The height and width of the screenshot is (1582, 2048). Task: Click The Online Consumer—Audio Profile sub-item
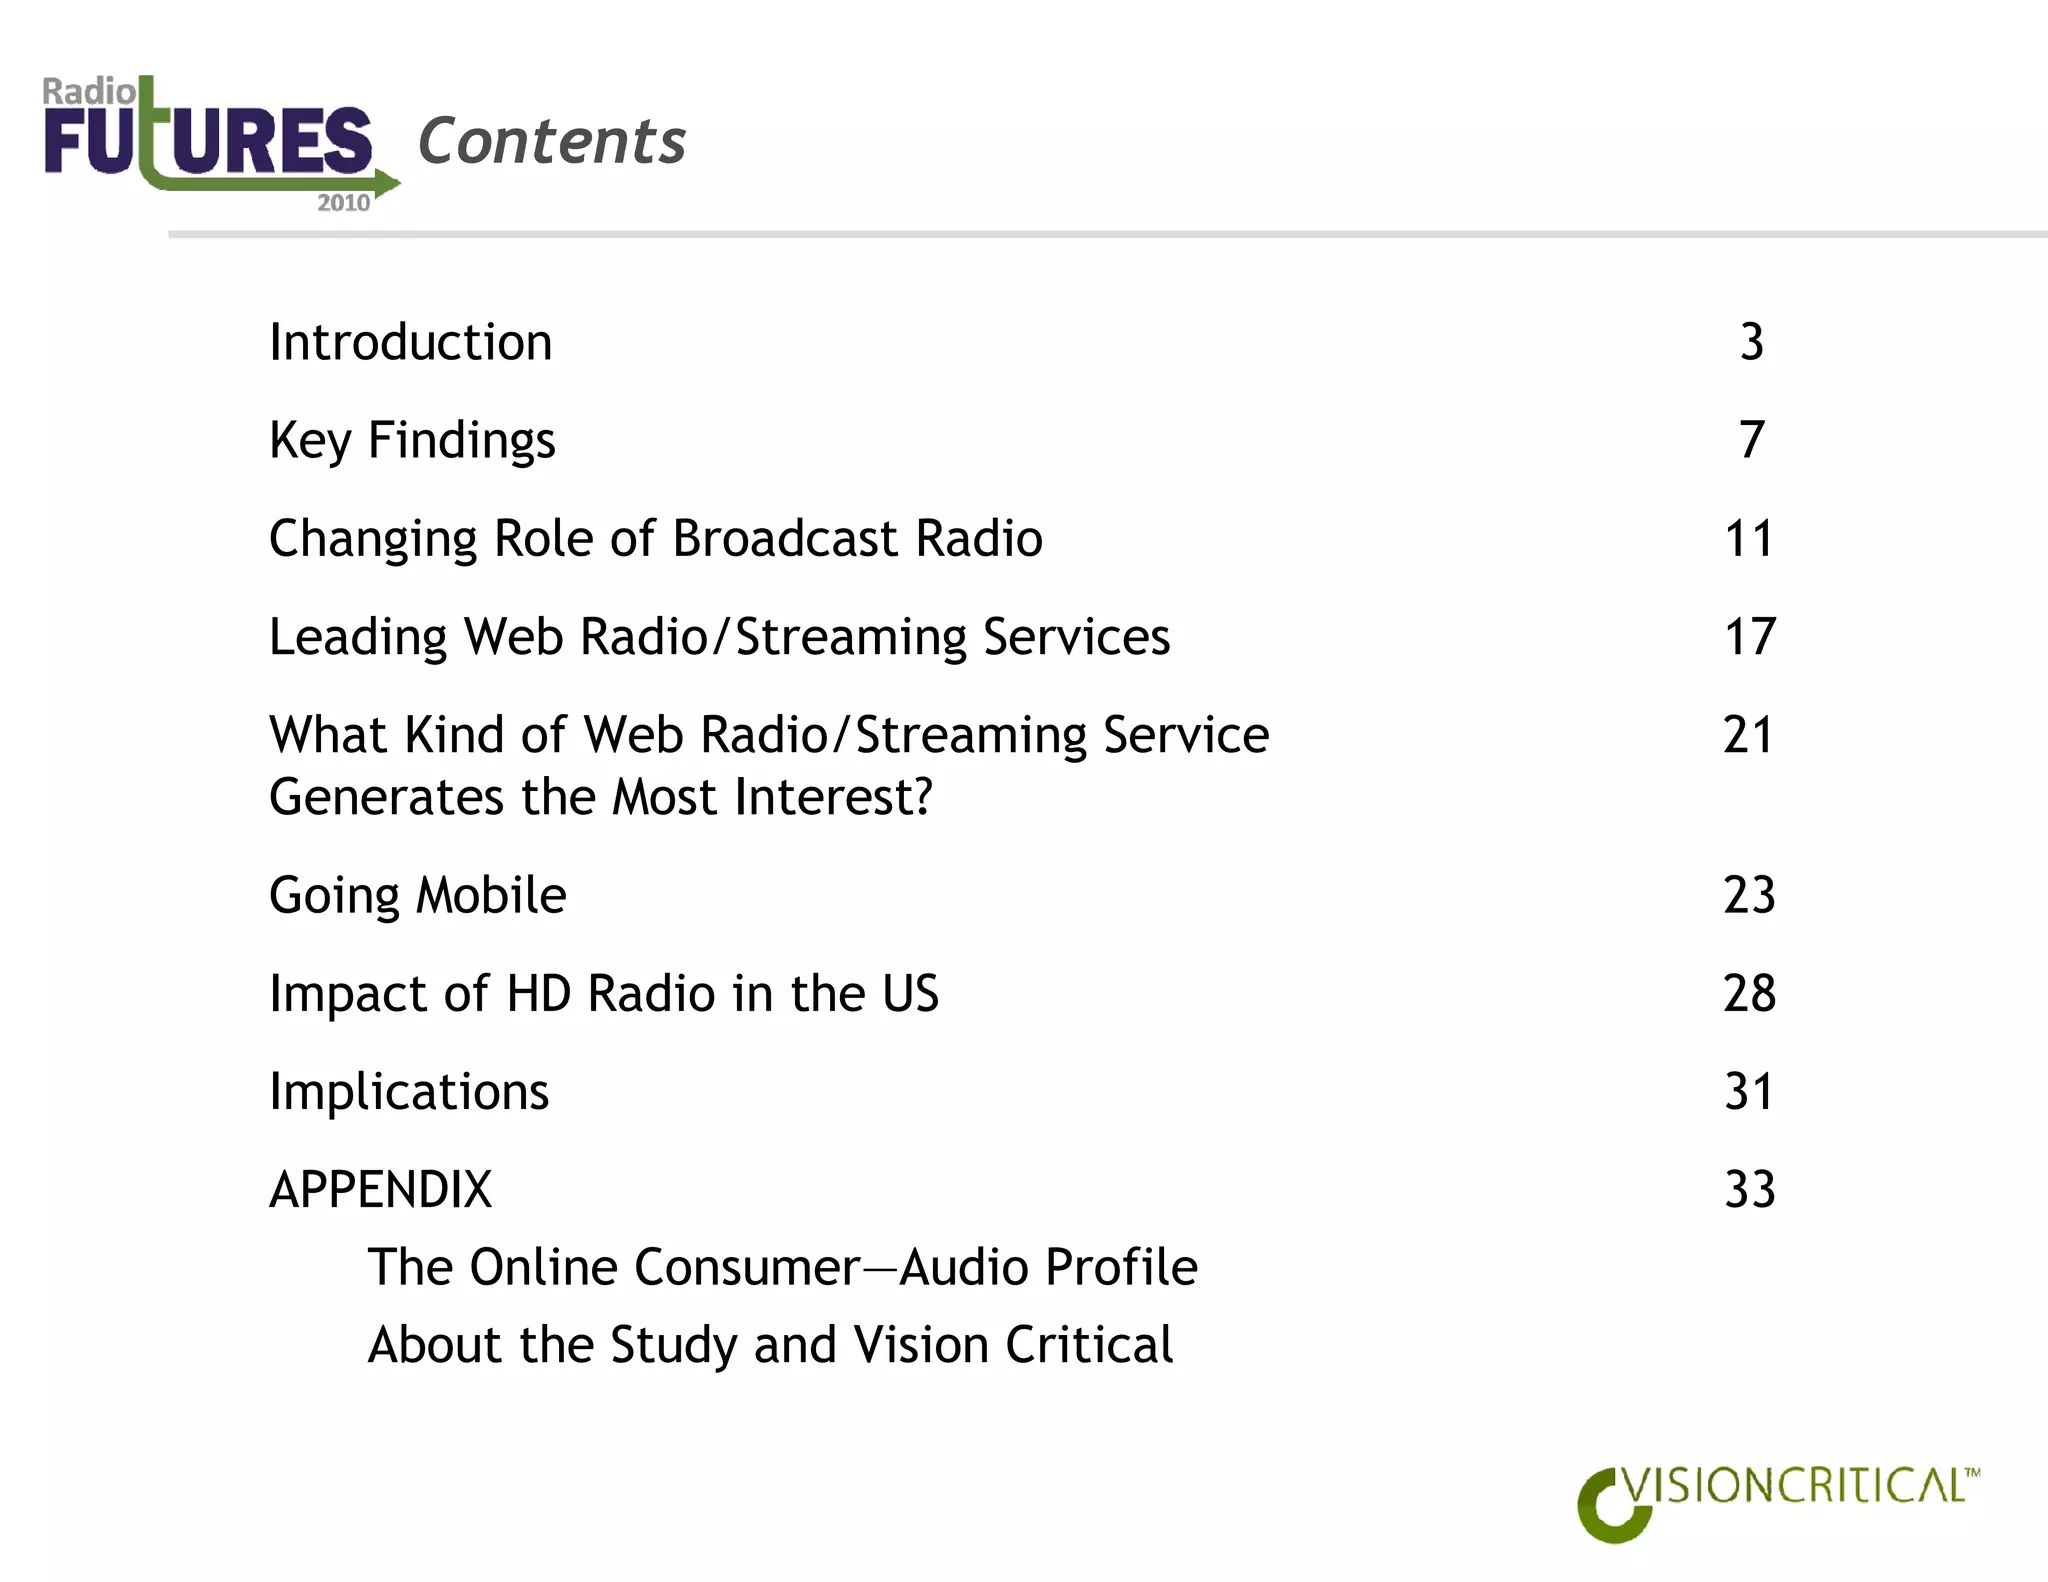(x=782, y=1268)
